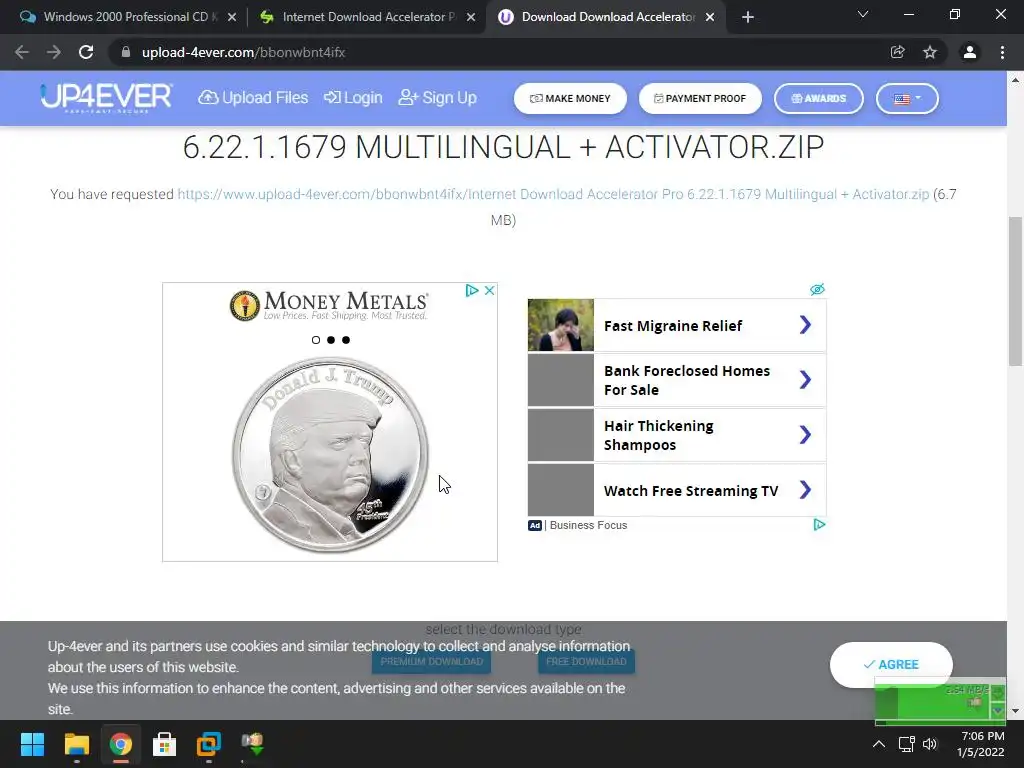Screen dimensions: 1024x768
Task: Click the requested file download URL link
Action: 553,194
